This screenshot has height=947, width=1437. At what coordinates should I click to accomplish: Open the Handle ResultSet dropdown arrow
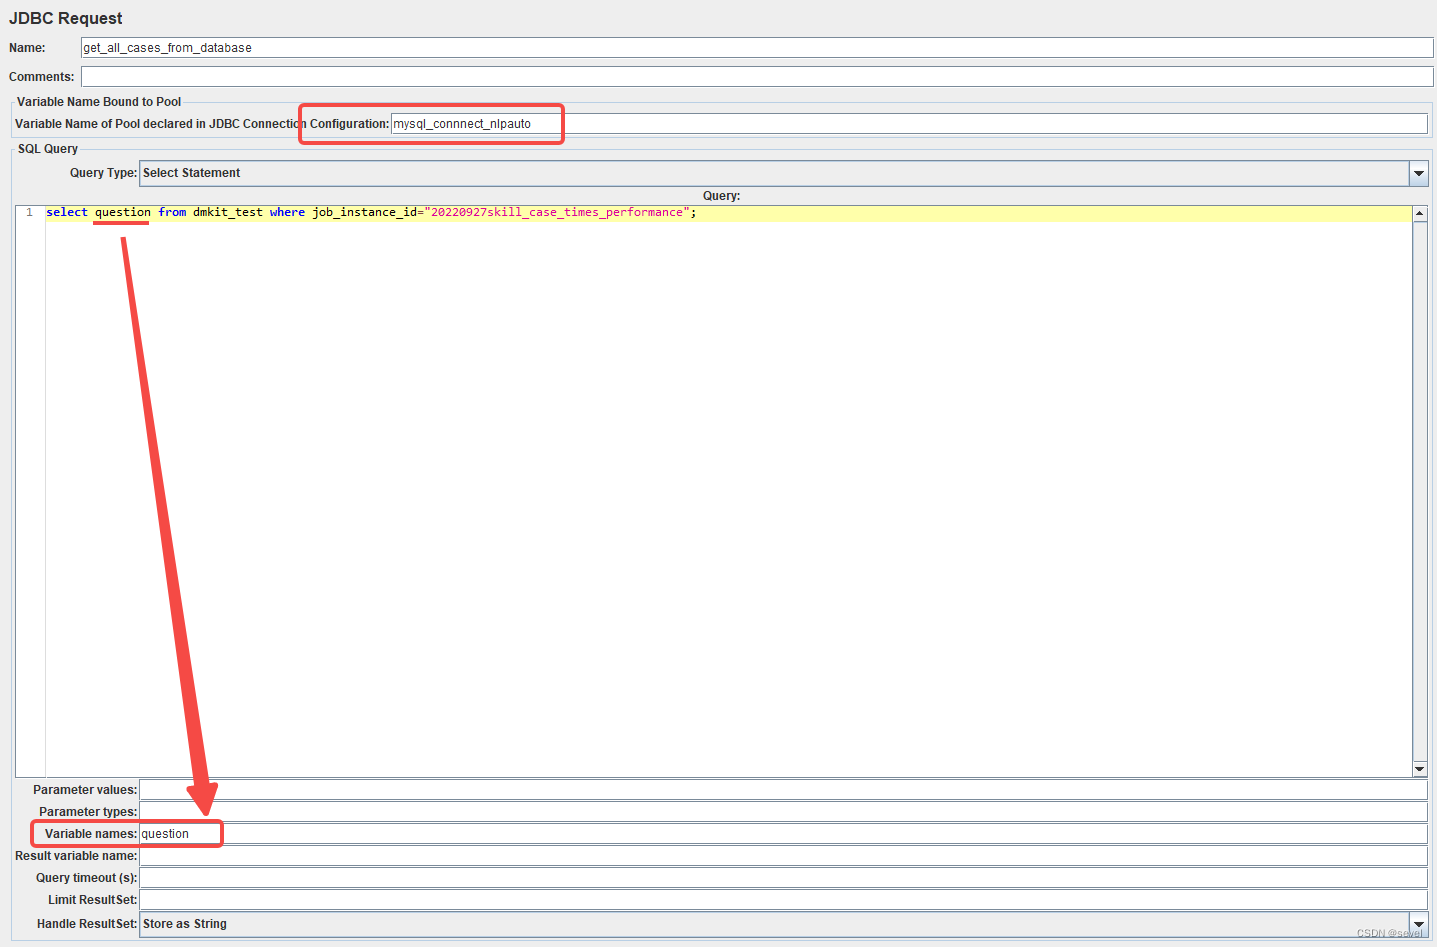1419,923
